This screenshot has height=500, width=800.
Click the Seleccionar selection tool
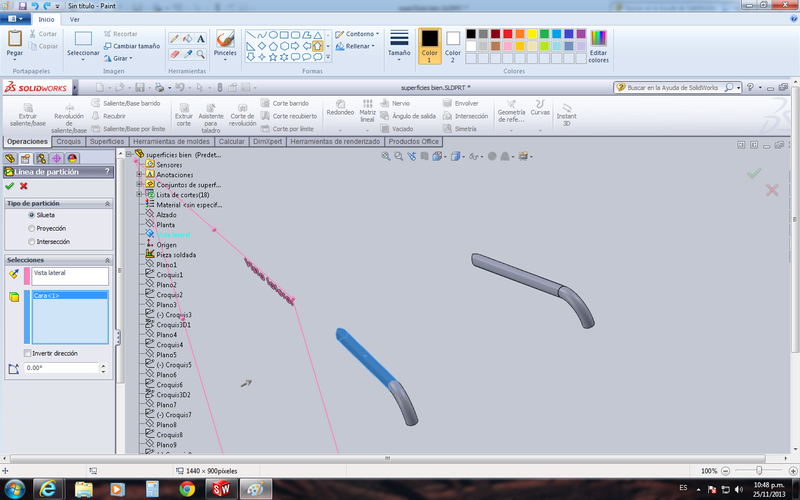pos(83,44)
